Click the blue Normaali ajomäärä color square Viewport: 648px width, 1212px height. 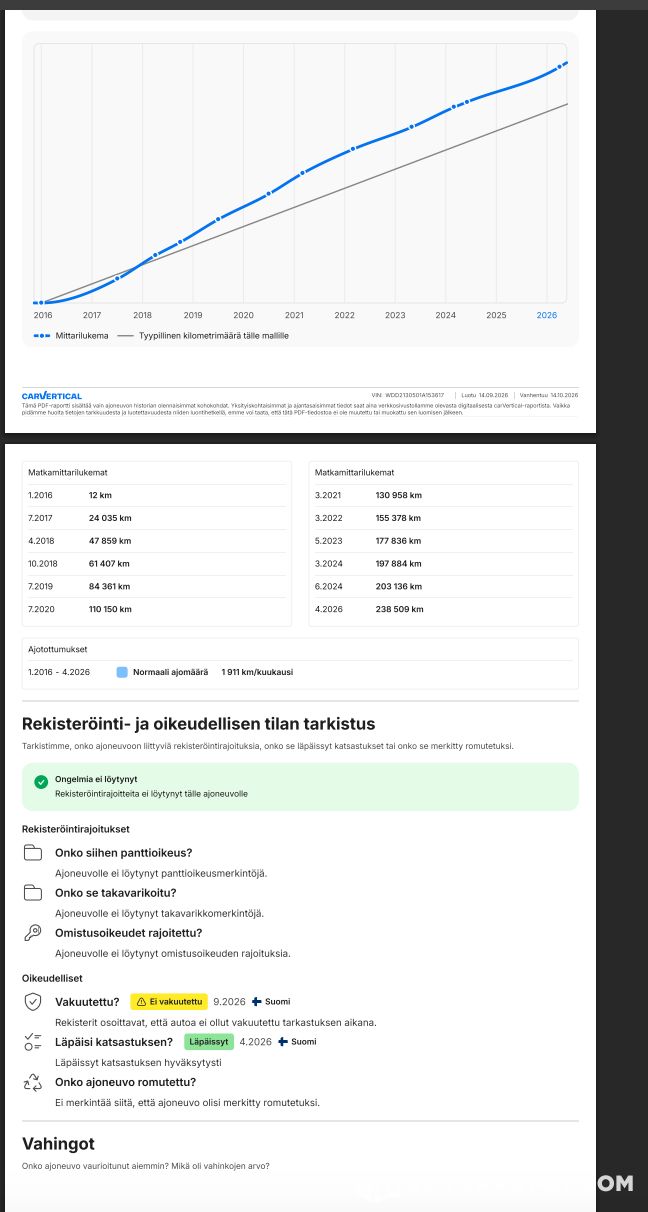pyautogui.click(x=122, y=672)
